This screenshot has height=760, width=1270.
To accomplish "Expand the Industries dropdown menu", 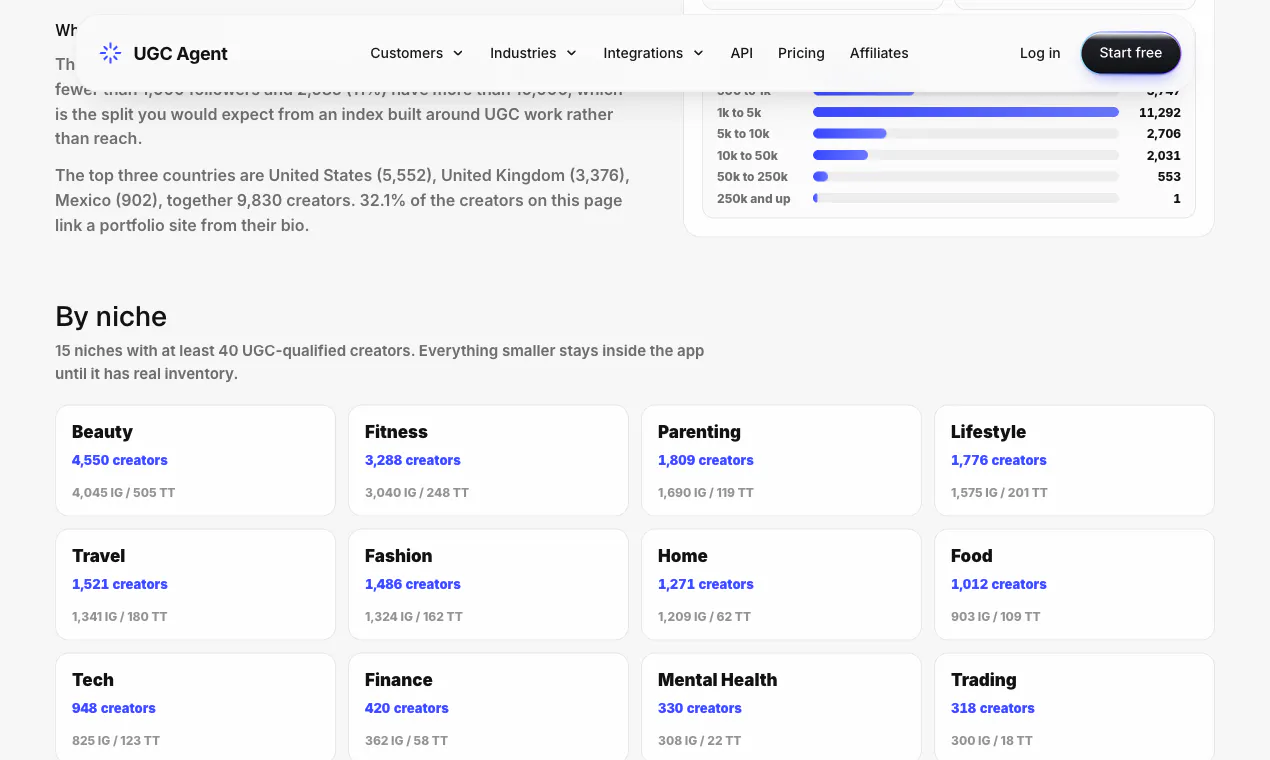I will coord(534,53).
